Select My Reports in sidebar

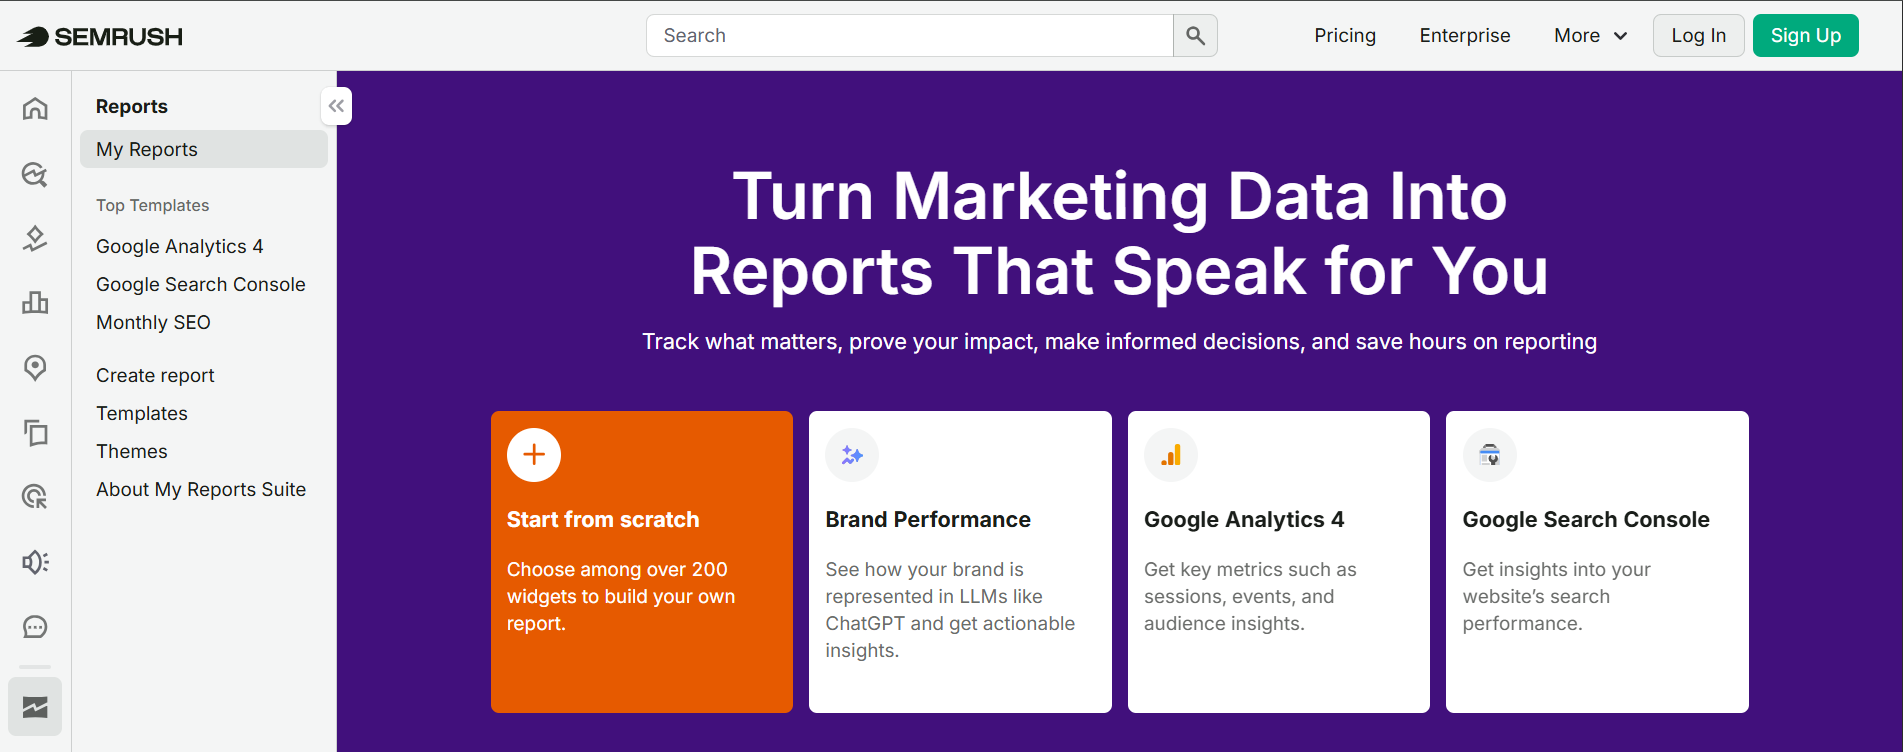[204, 149]
